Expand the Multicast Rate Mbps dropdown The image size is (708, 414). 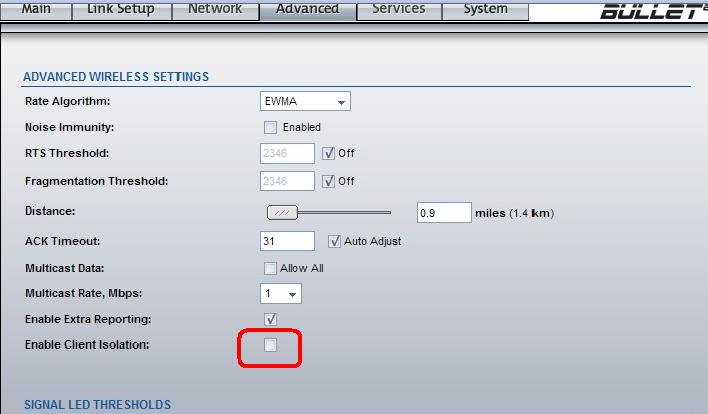281,293
